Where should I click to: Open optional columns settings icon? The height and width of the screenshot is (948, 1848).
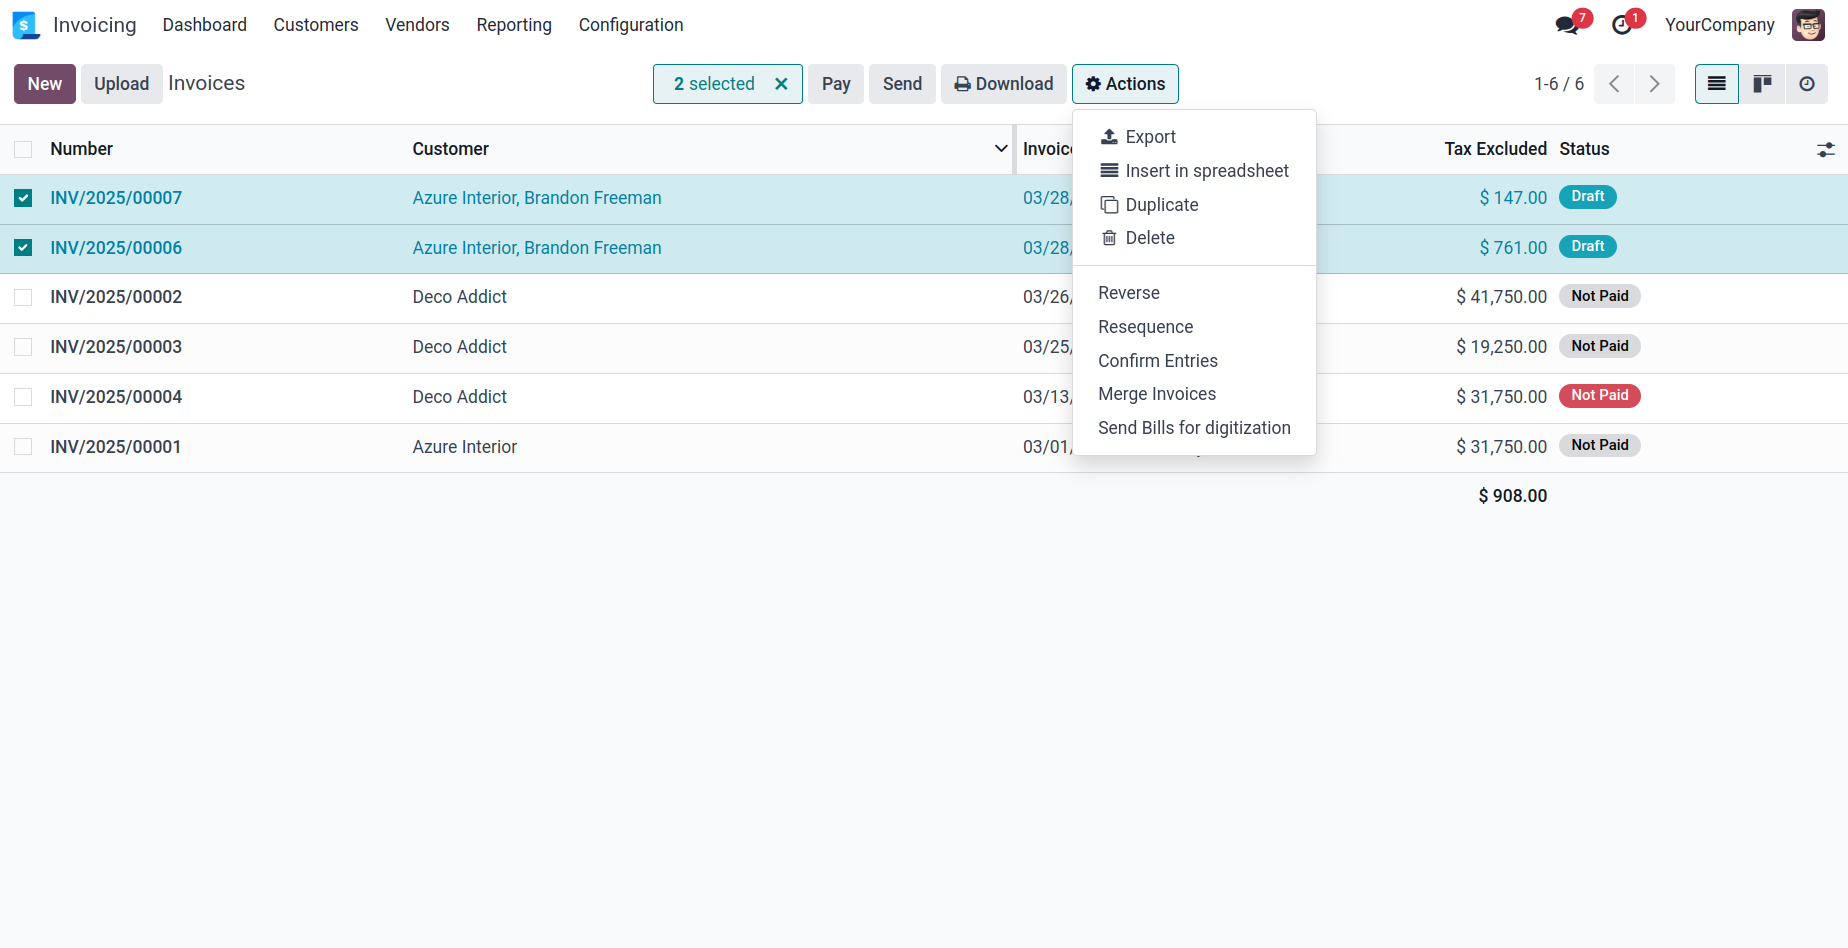(x=1825, y=150)
